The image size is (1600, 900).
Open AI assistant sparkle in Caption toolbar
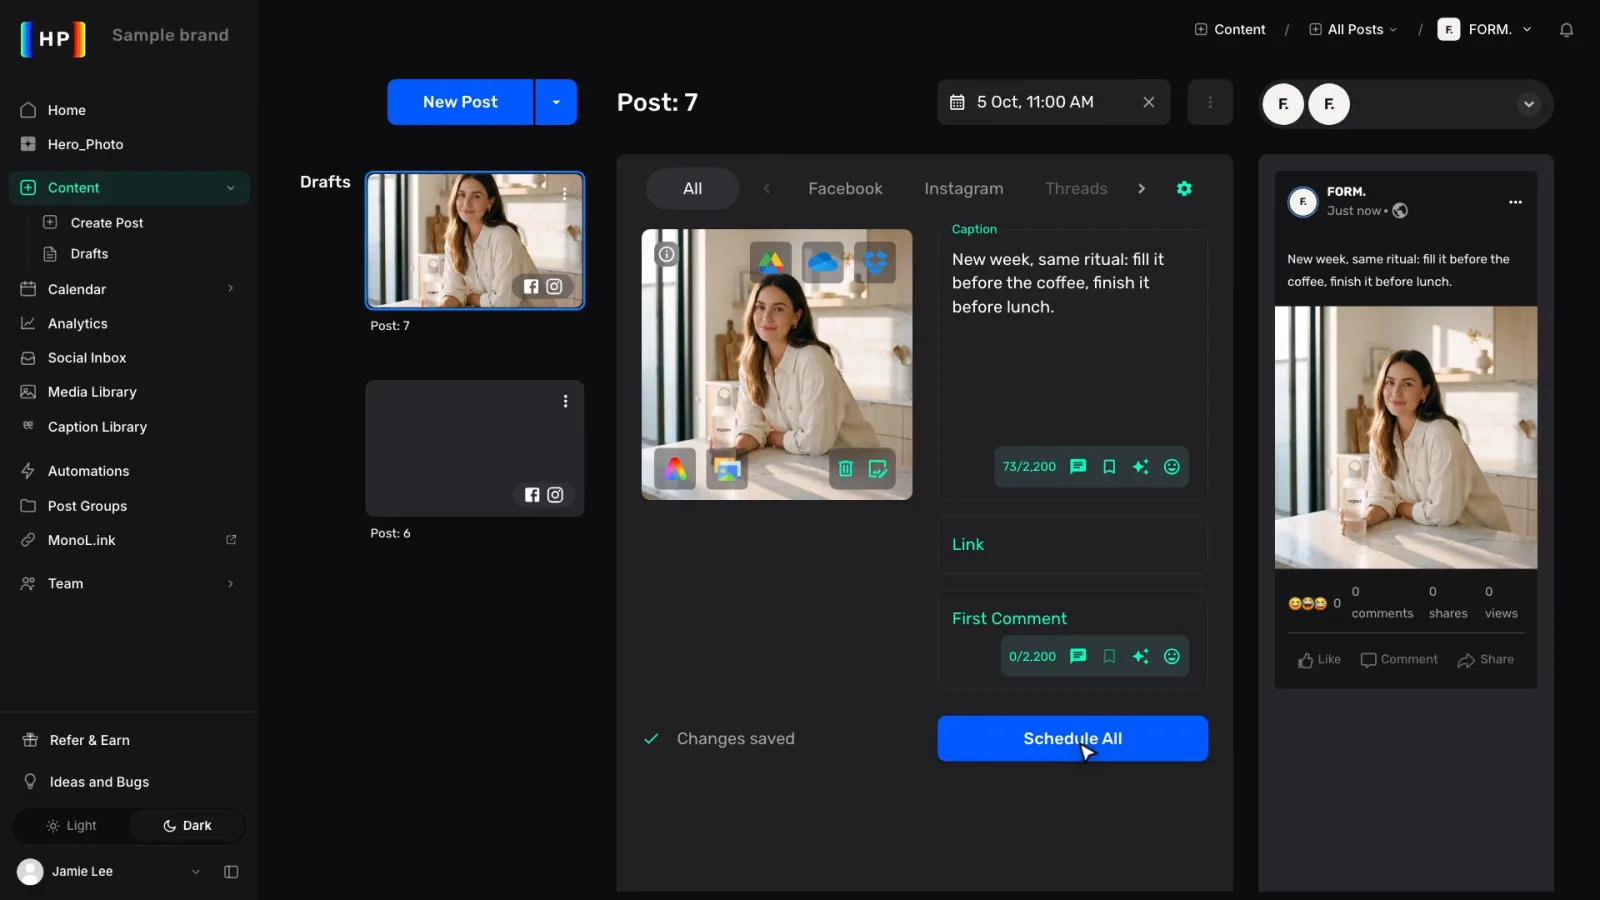click(x=1140, y=466)
